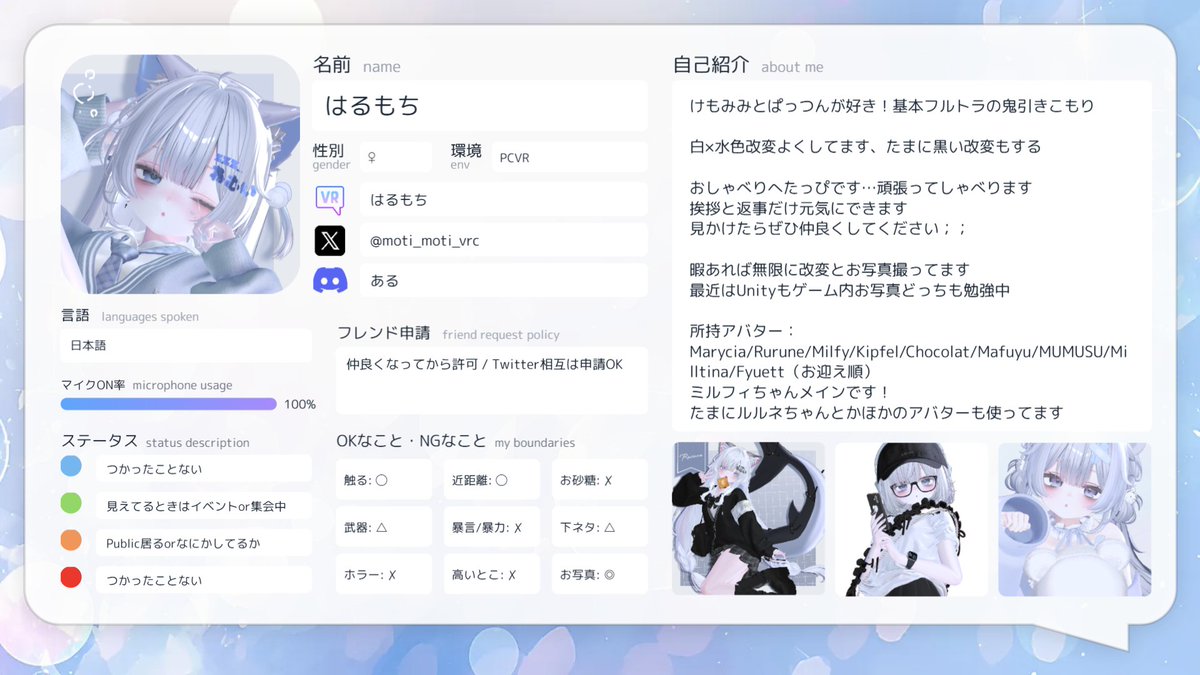The height and width of the screenshot is (675, 1200).
Task: Open thumbnail of black hoodie wolf-tail avatar
Action: coord(749,519)
